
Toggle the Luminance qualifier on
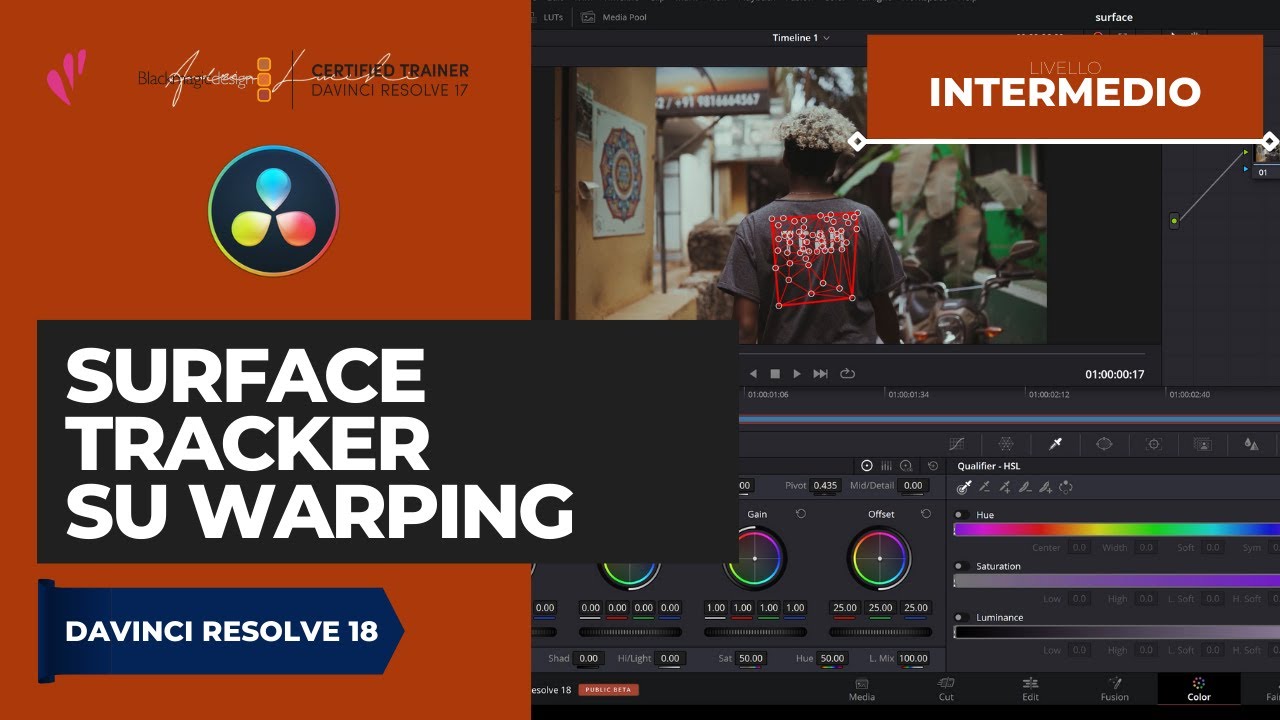point(961,617)
